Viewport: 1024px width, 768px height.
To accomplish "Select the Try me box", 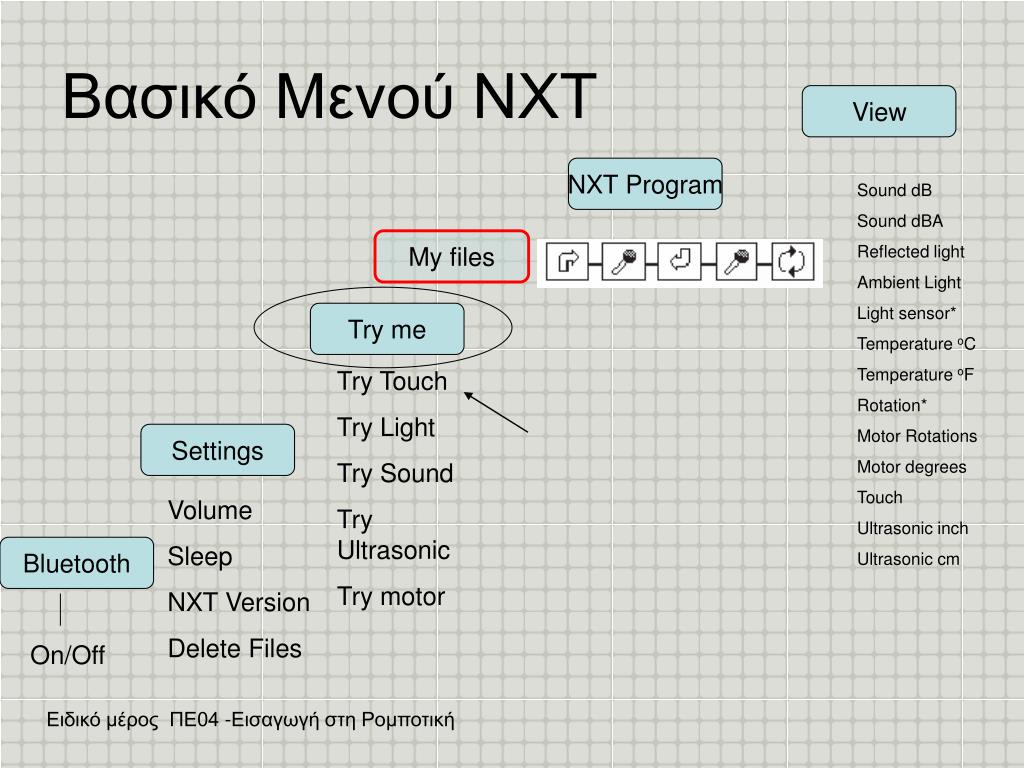I will pos(387,329).
